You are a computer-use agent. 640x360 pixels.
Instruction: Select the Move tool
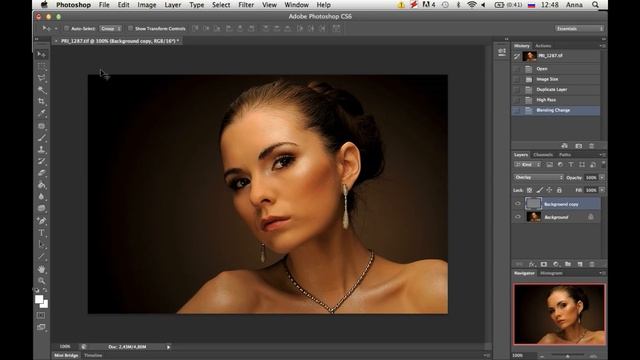coord(41,54)
